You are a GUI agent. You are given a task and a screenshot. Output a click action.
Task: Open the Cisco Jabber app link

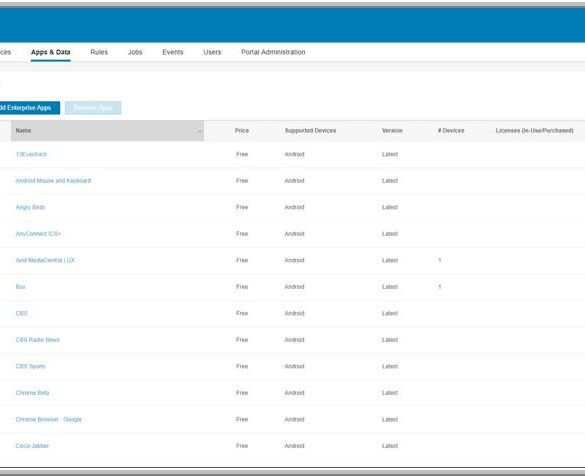coord(32,446)
